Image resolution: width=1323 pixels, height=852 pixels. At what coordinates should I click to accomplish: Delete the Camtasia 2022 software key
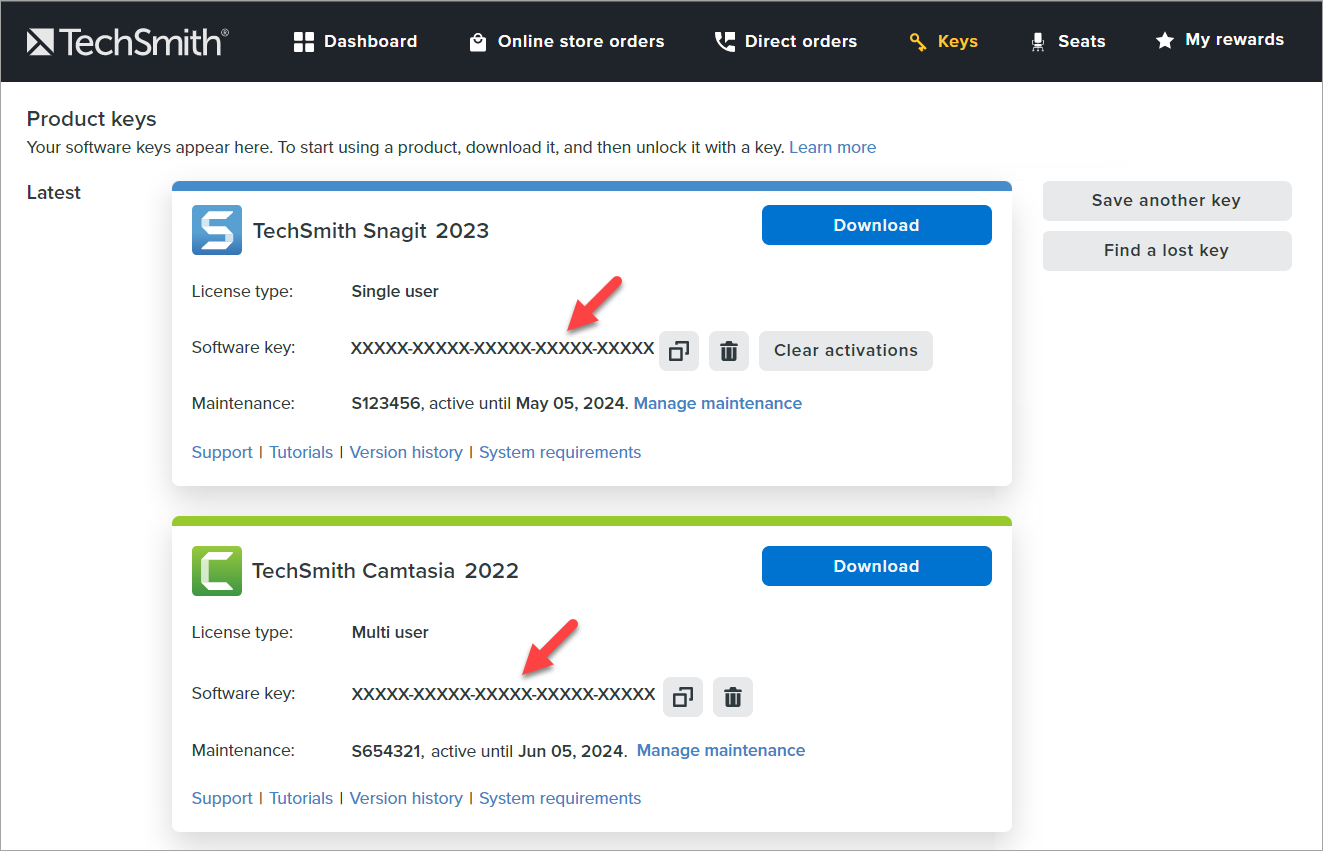(x=733, y=697)
